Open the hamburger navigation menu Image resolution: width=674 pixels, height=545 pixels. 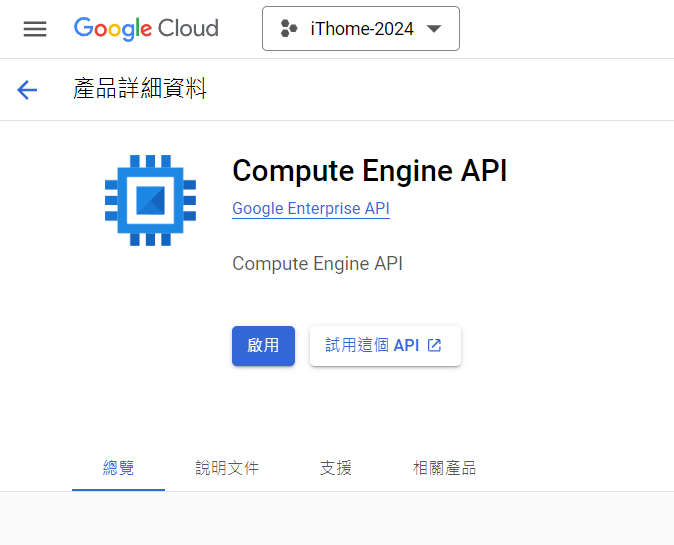[35, 29]
